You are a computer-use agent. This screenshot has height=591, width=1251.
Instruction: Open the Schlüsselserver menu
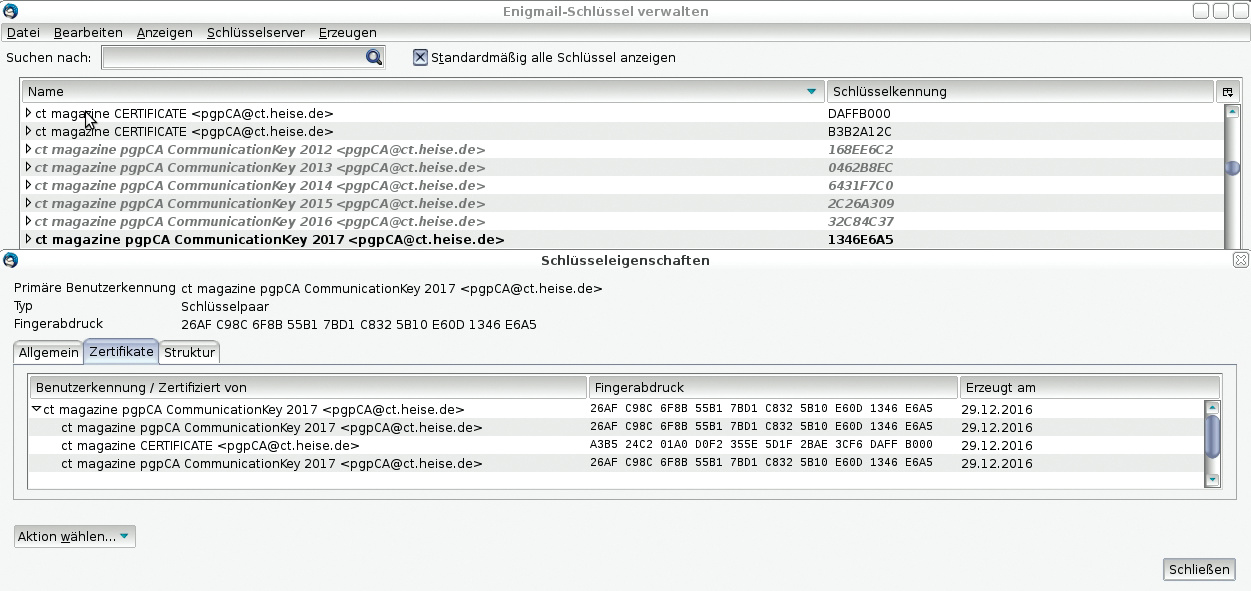click(x=254, y=33)
